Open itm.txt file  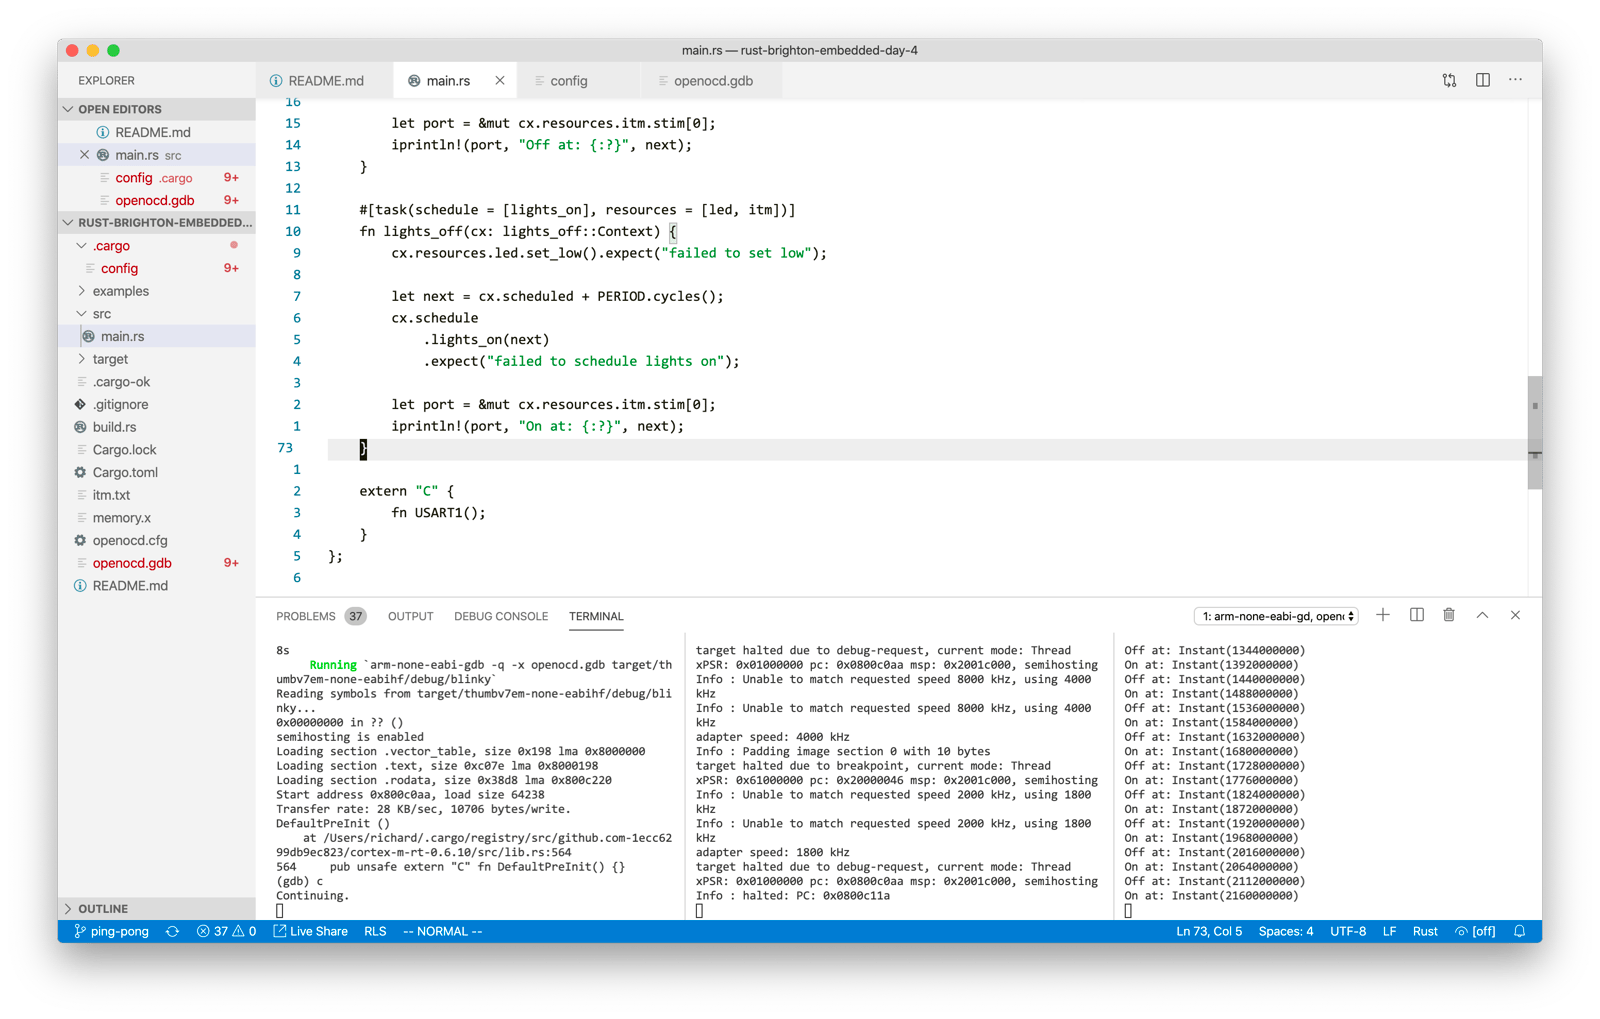coord(156,495)
